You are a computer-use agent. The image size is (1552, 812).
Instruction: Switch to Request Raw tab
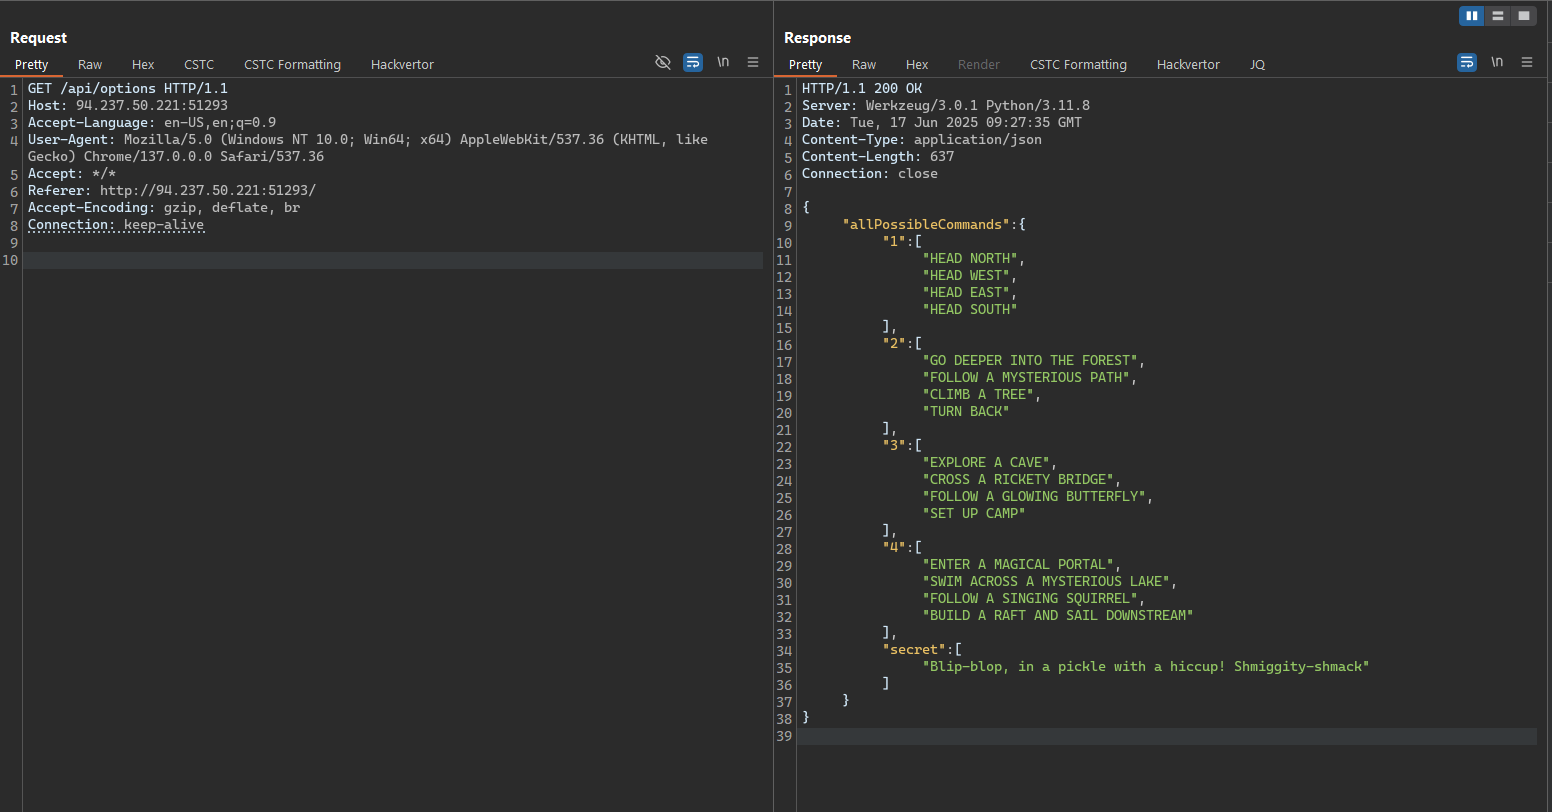click(90, 65)
